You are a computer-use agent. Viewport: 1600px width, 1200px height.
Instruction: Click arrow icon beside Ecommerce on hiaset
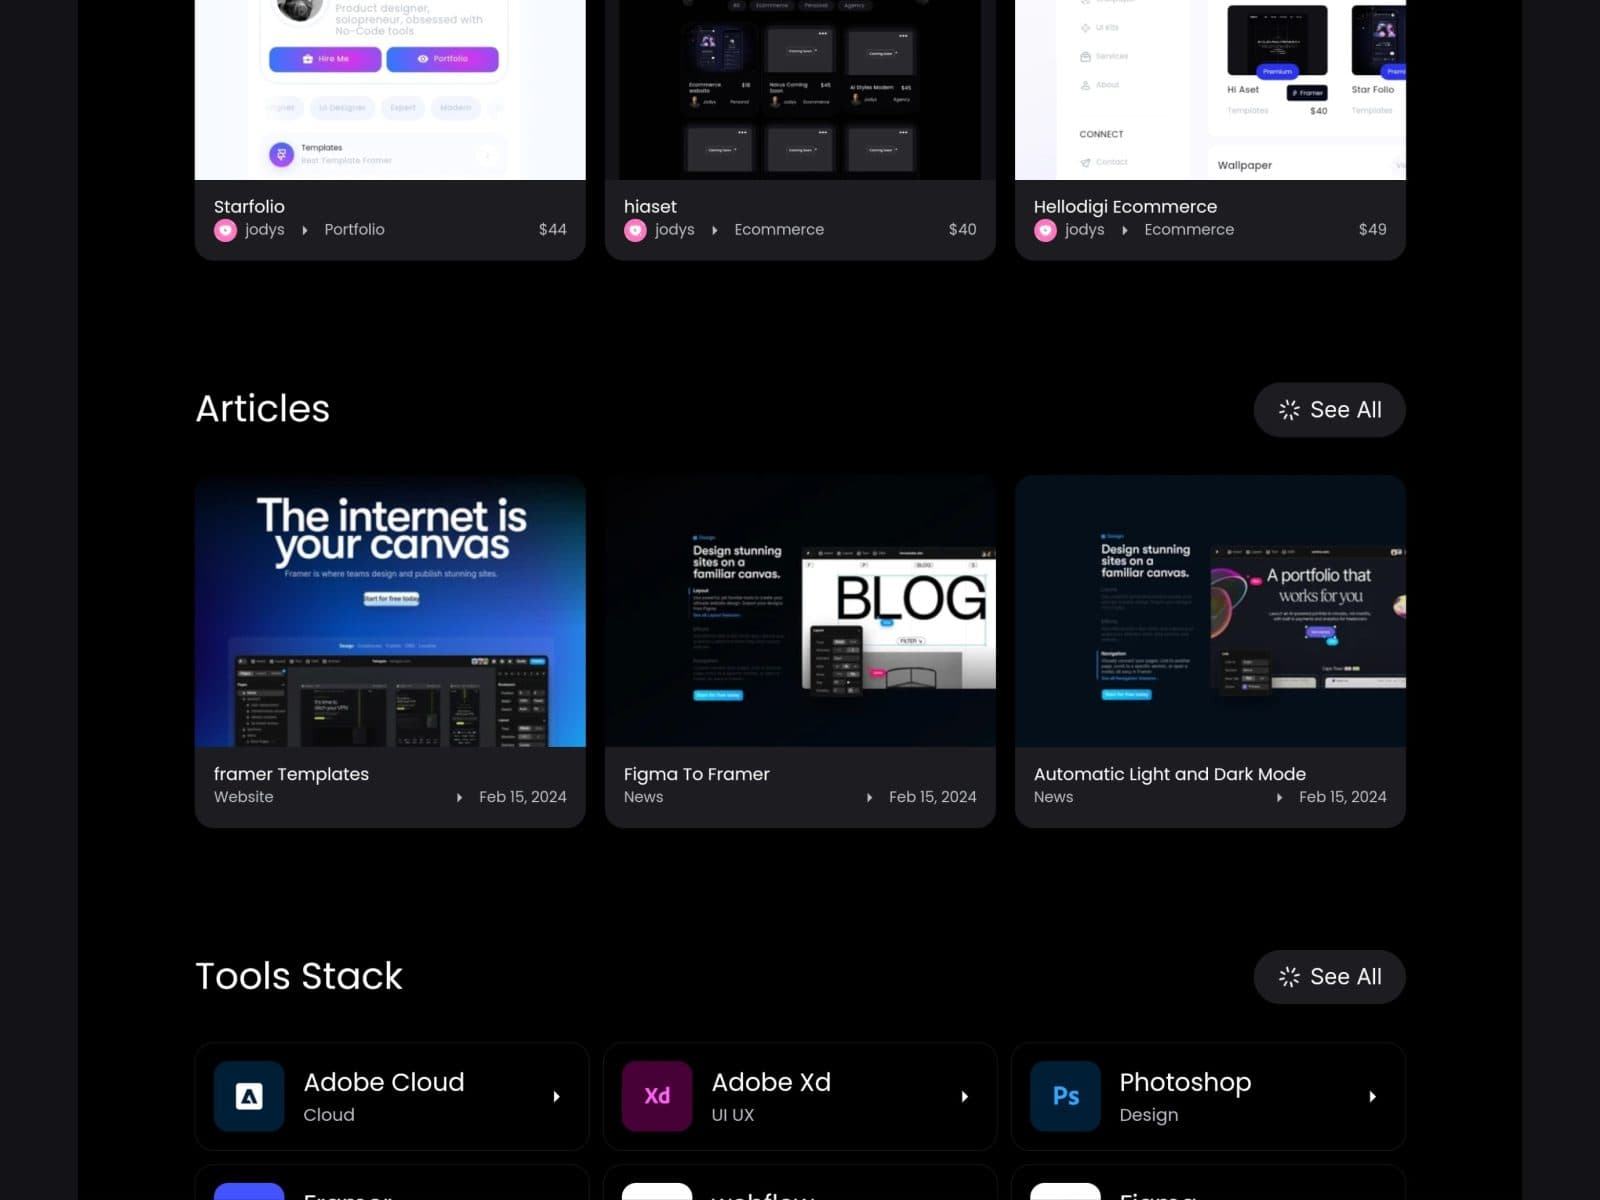pyautogui.click(x=715, y=230)
